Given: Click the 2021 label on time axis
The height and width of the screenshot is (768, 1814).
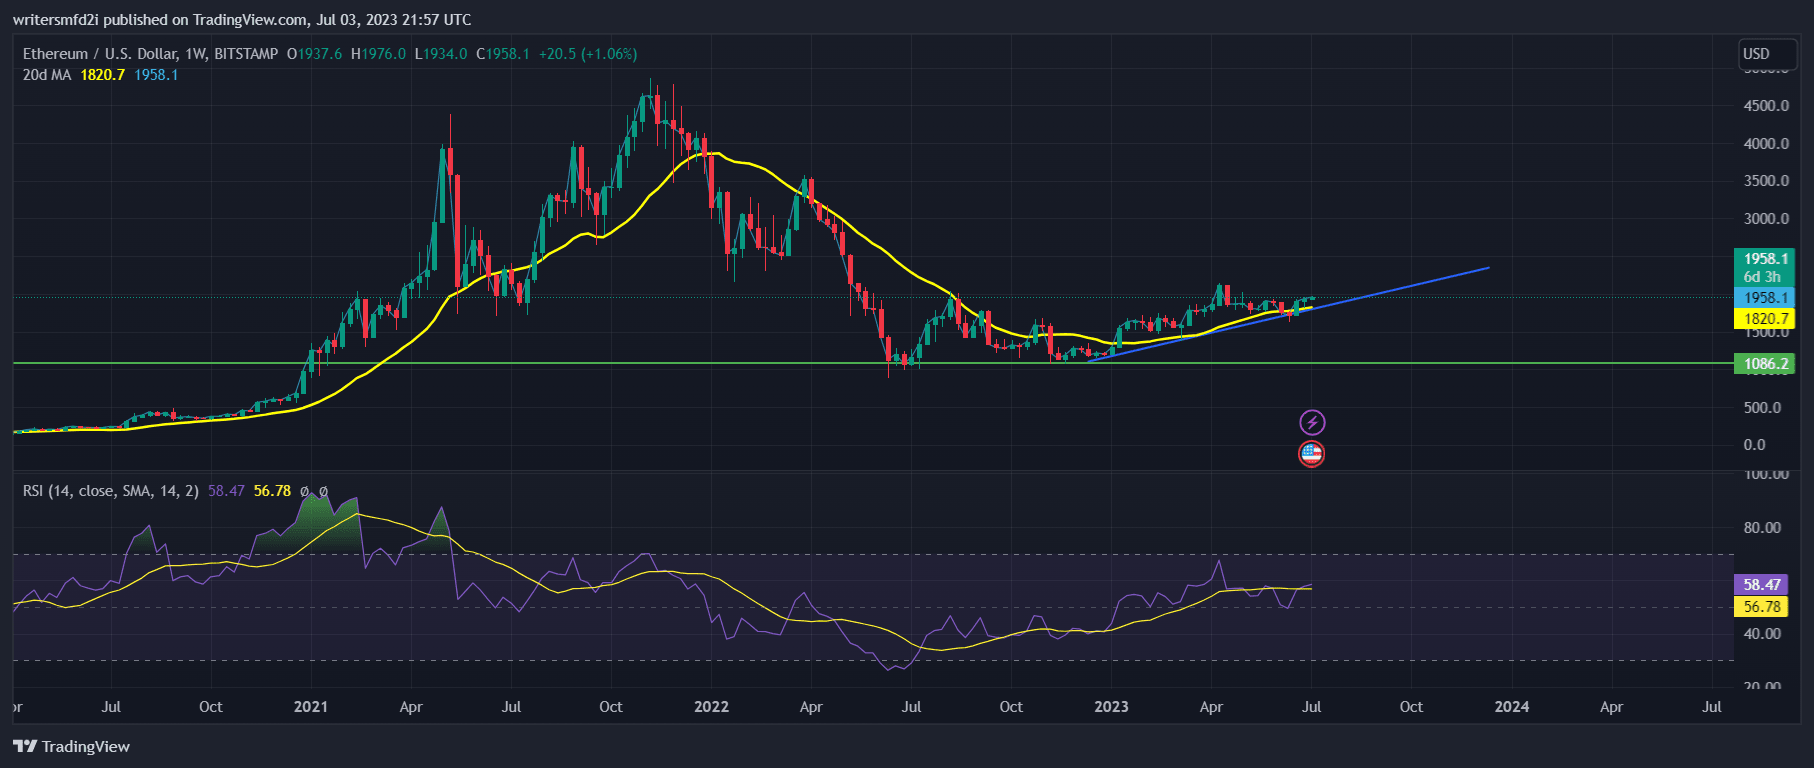Looking at the screenshot, I should (x=311, y=707).
